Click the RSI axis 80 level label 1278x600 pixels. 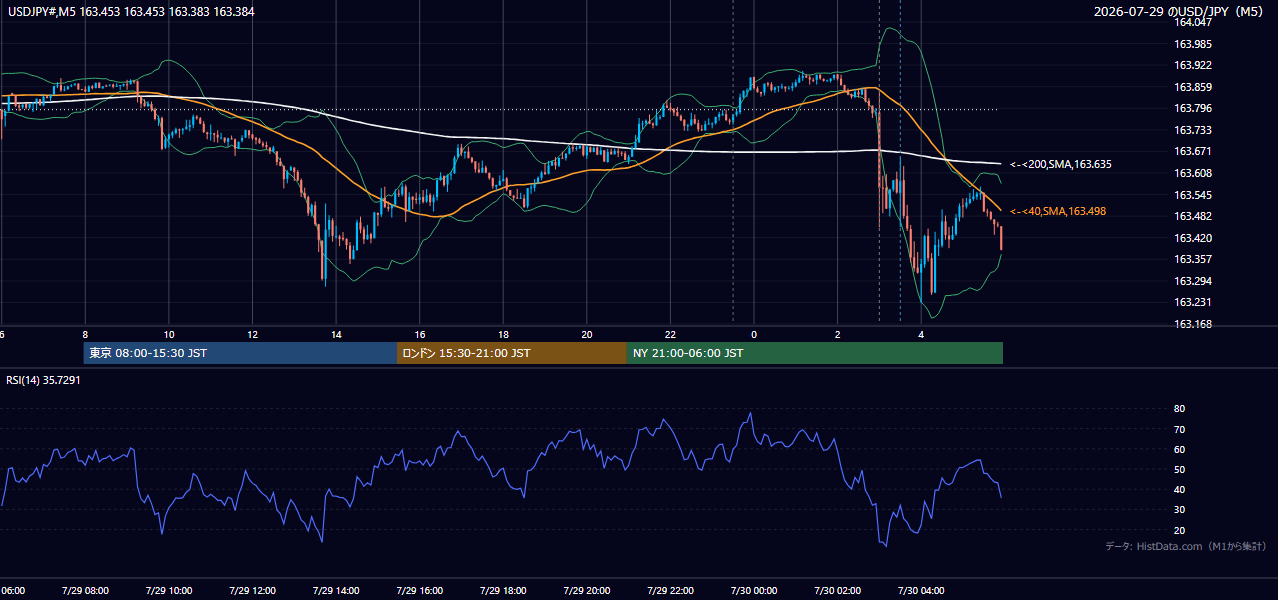click(1179, 409)
